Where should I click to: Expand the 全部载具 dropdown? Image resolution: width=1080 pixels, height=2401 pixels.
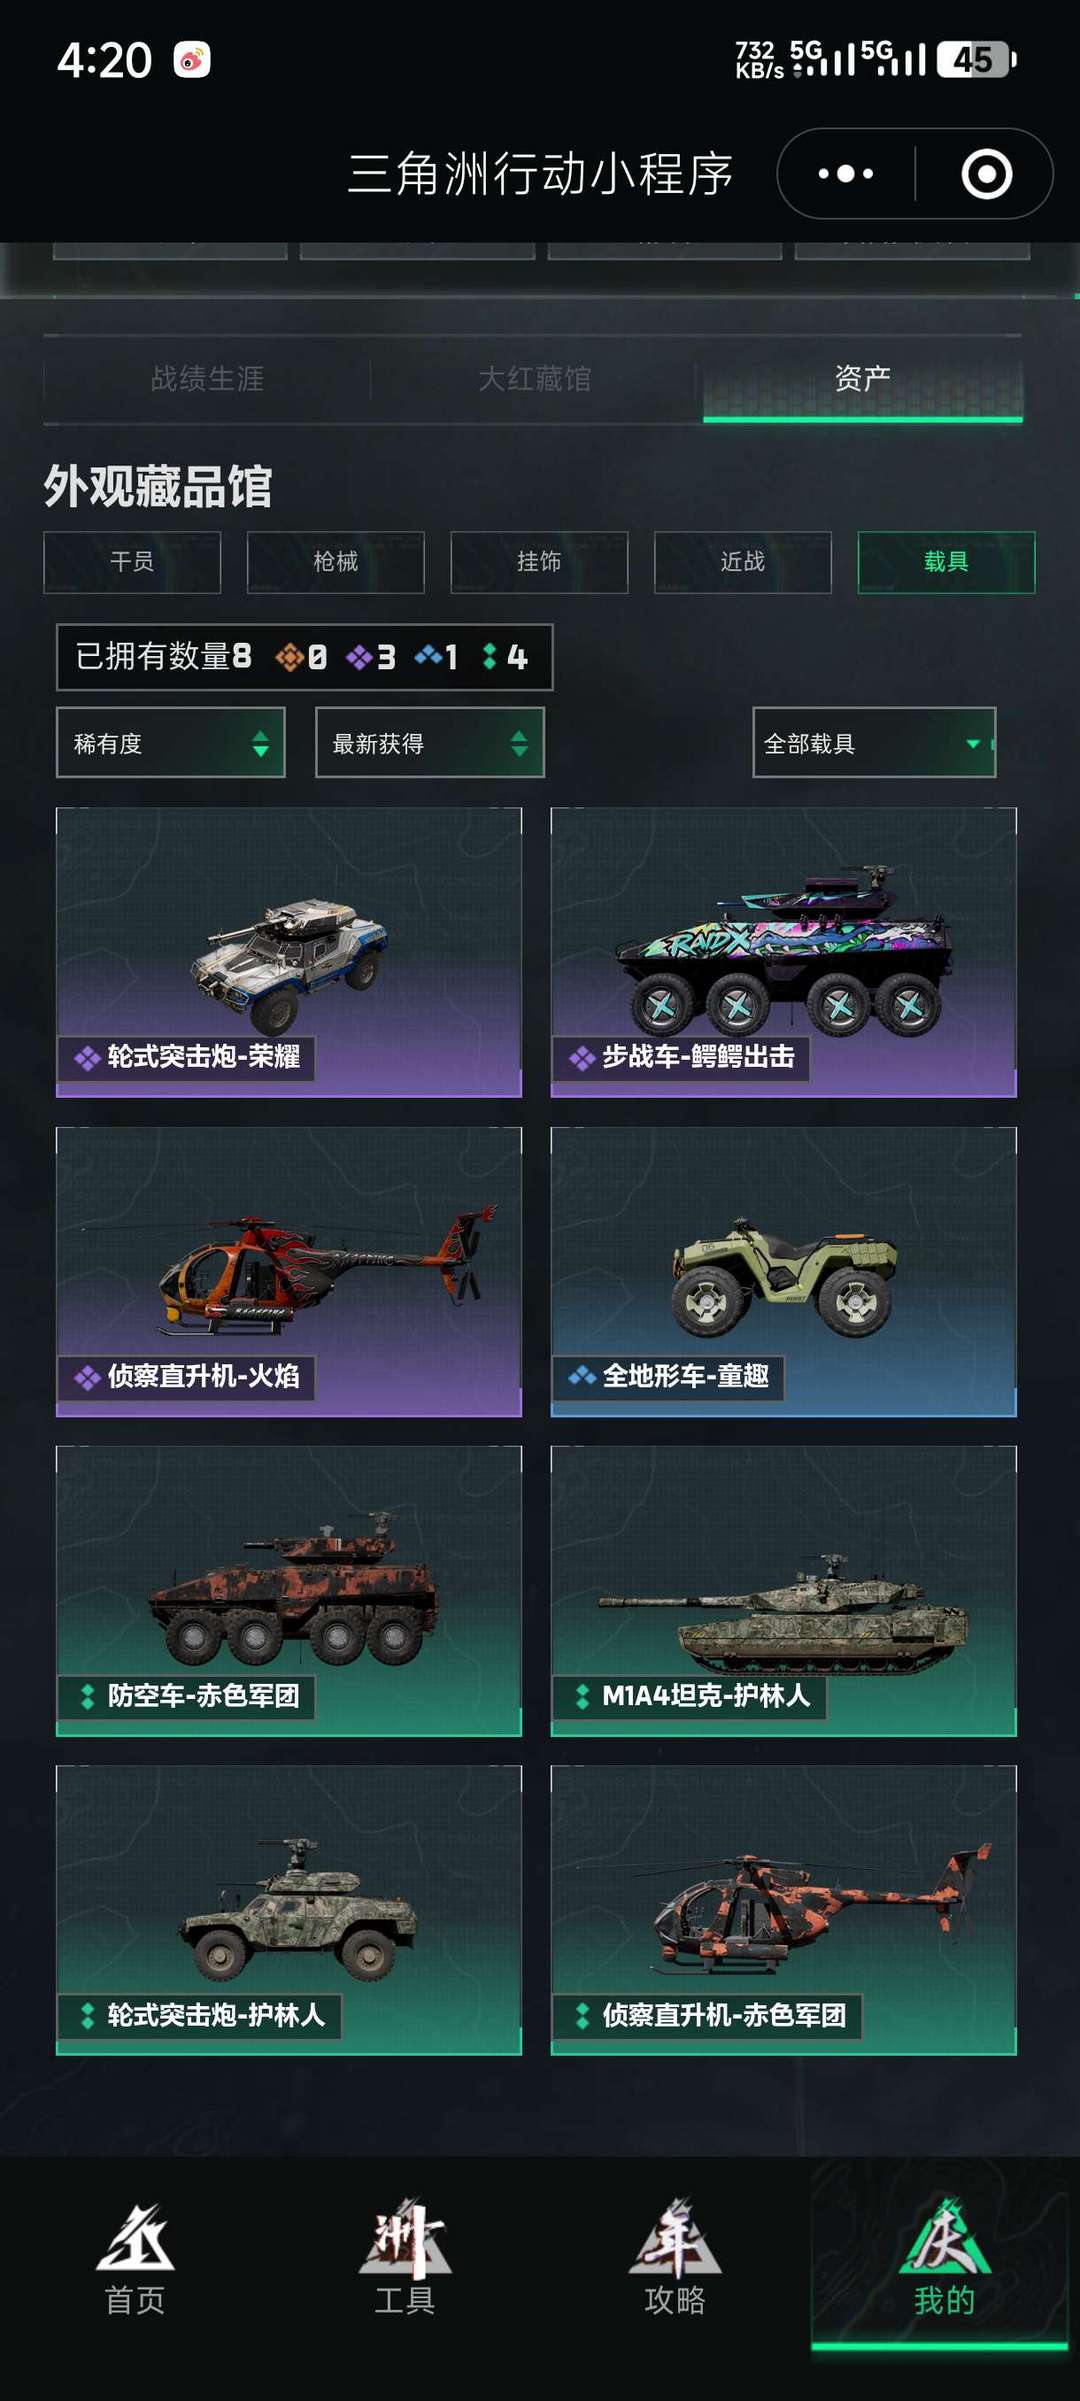pos(874,743)
